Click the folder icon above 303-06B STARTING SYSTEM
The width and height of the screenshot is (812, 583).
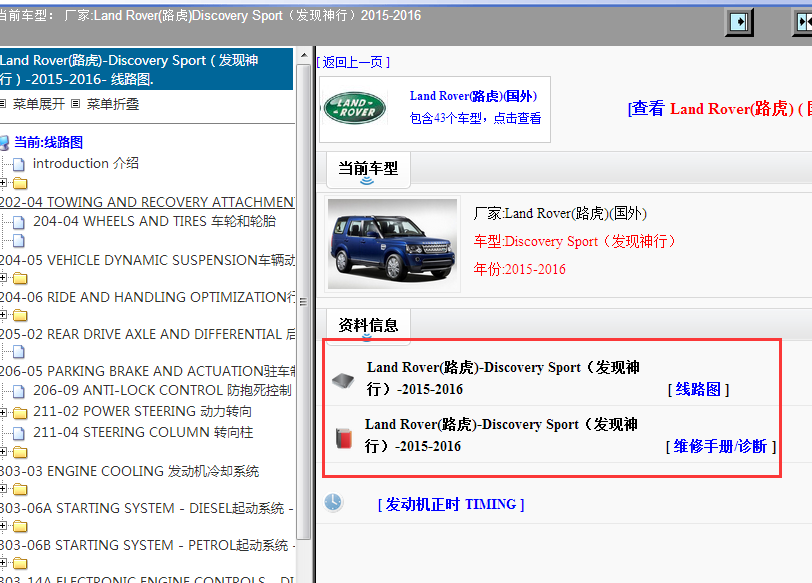point(20,527)
